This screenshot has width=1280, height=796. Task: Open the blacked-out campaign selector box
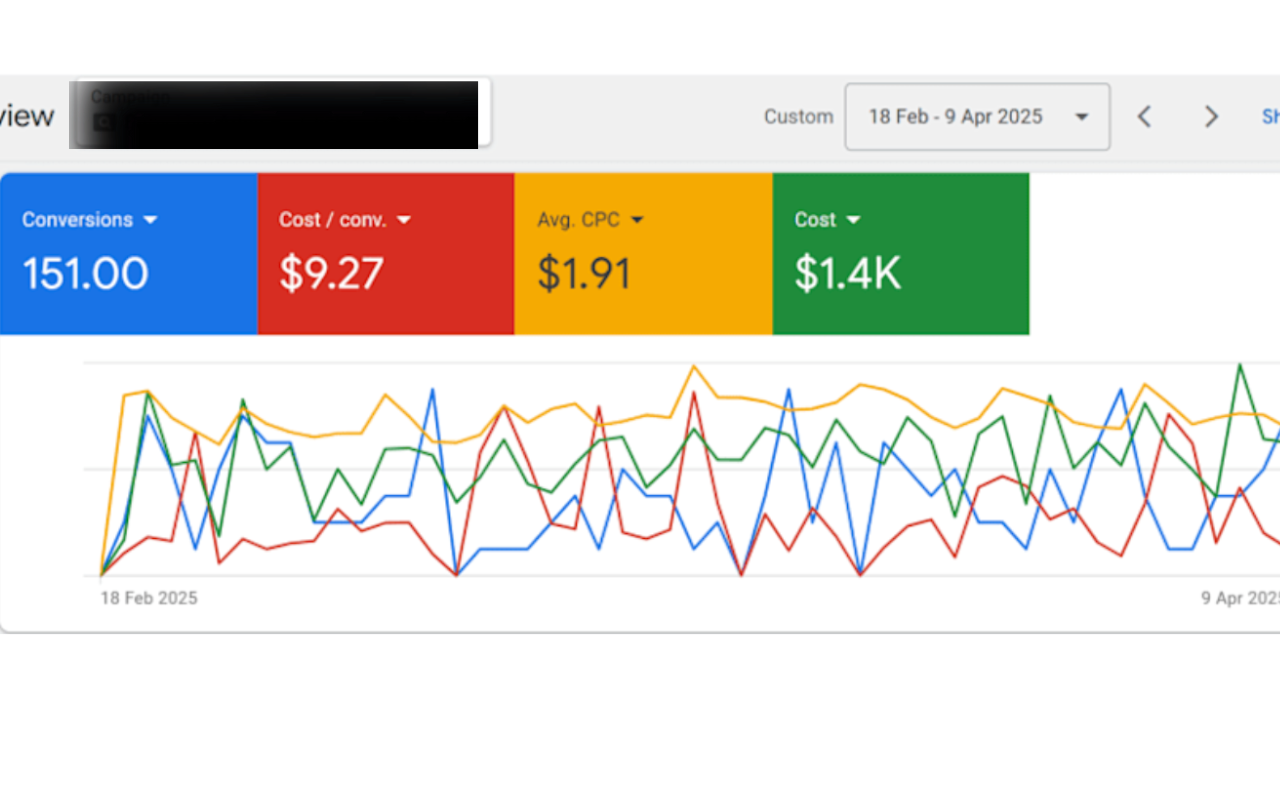(279, 115)
